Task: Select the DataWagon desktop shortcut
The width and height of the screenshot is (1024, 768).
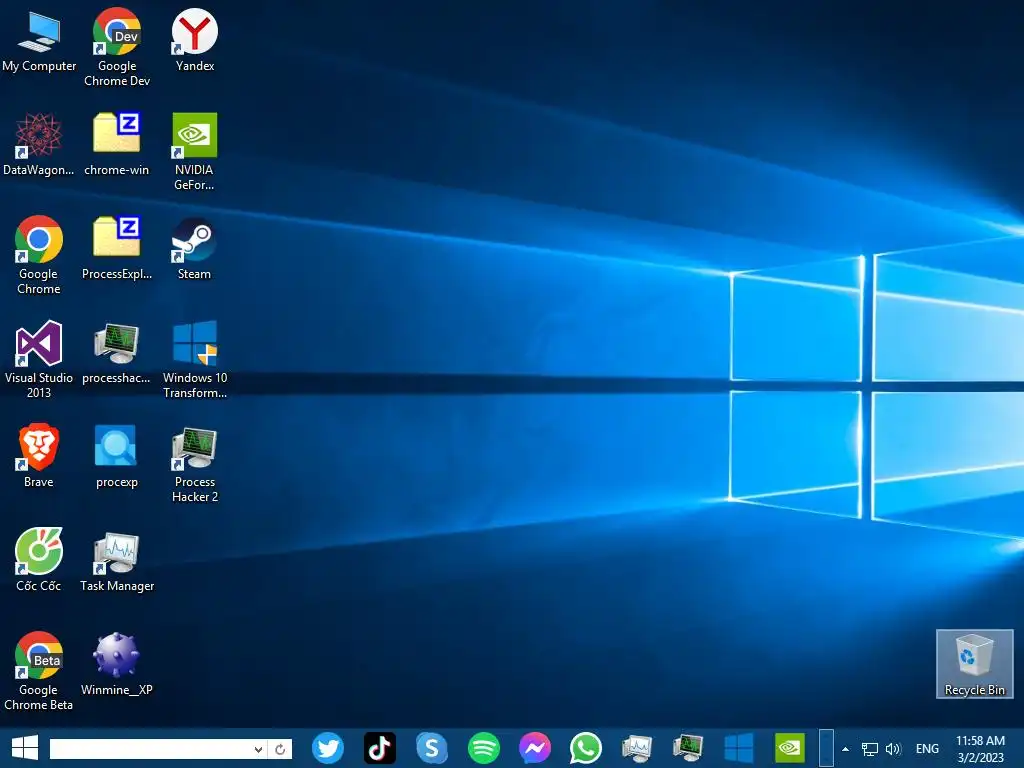Action: coord(39,144)
